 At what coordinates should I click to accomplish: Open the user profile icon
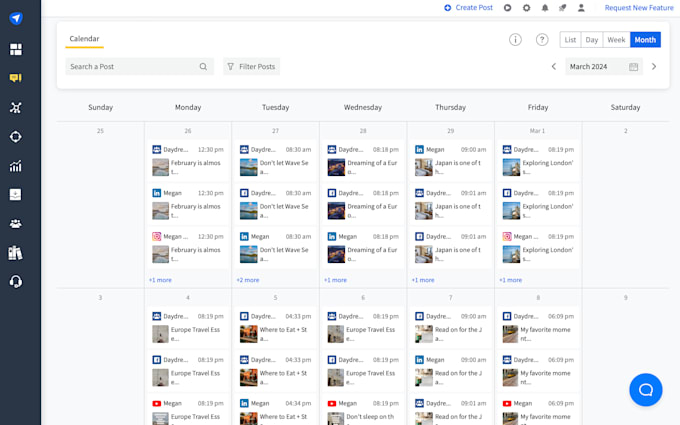coord(581,8)
